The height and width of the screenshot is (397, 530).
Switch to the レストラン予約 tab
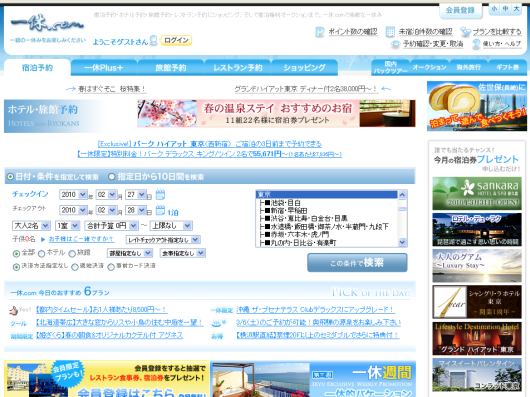tap(238, 68)
